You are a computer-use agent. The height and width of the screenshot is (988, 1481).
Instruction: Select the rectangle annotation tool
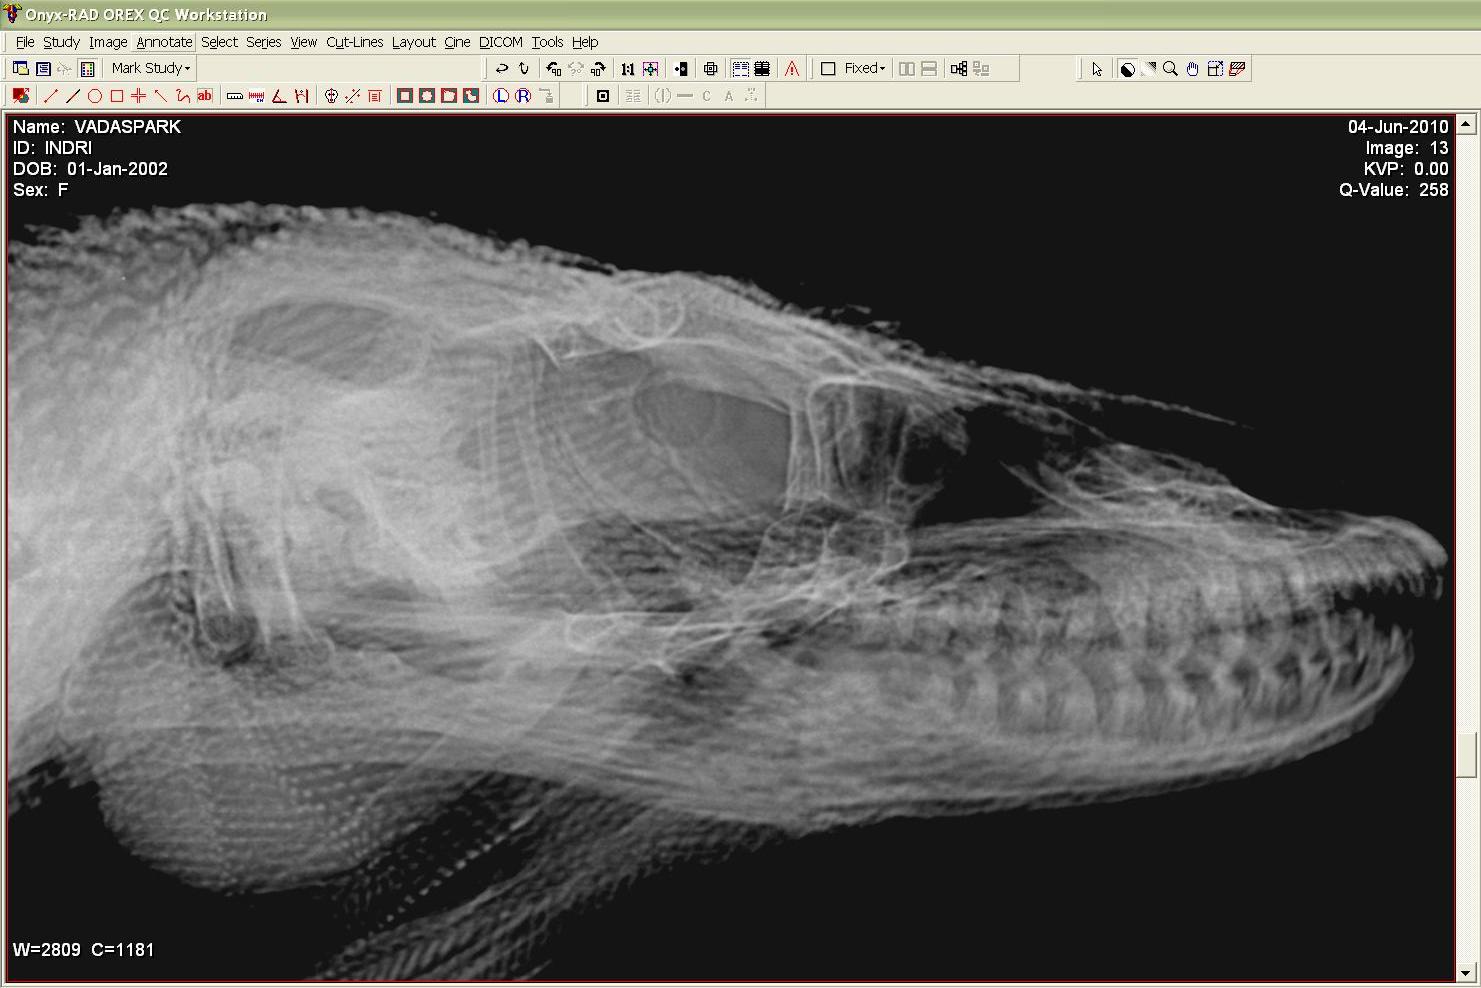pos(117,96)
